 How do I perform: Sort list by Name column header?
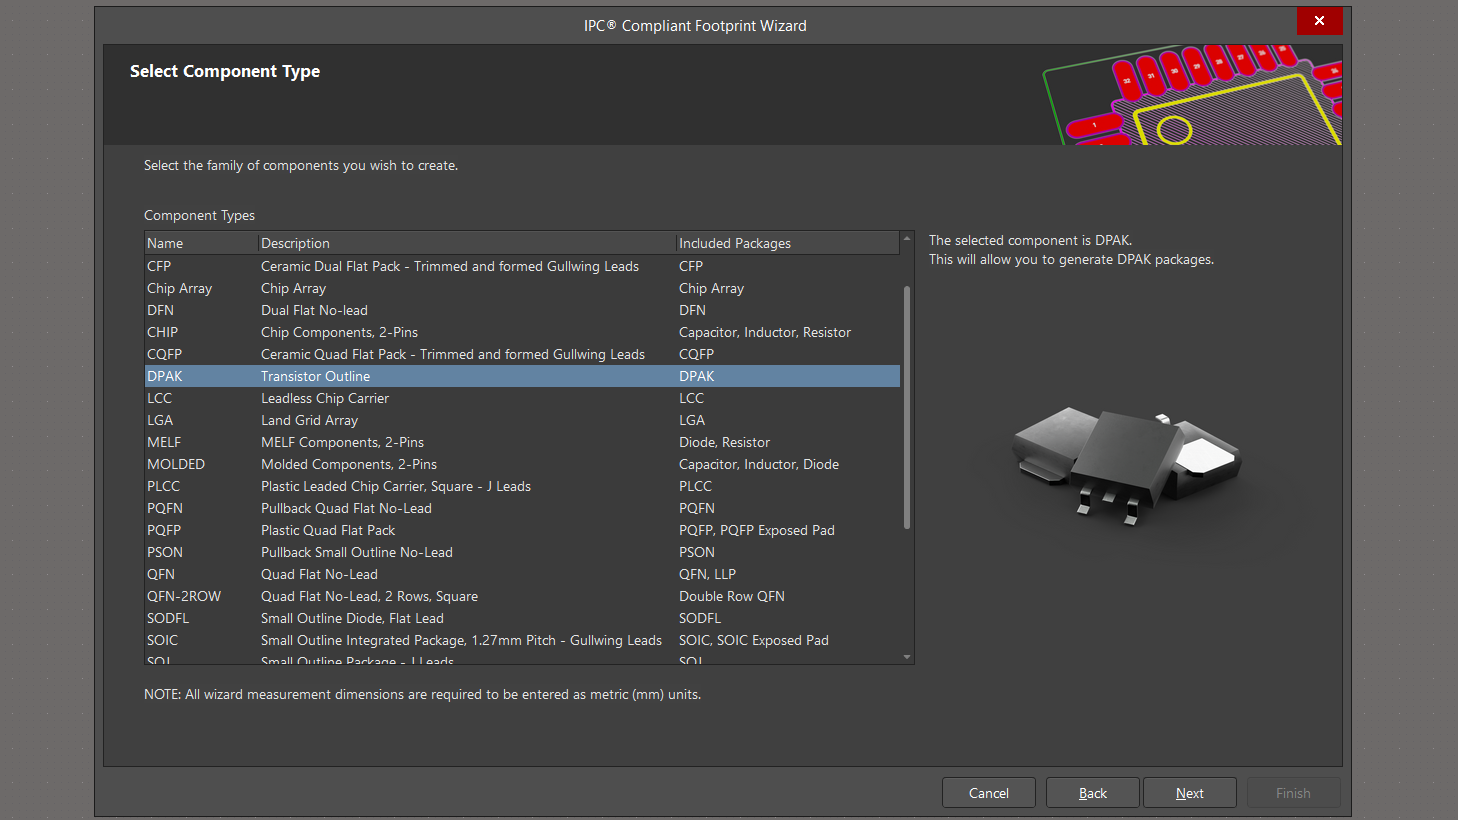click(x=200, y=243)
